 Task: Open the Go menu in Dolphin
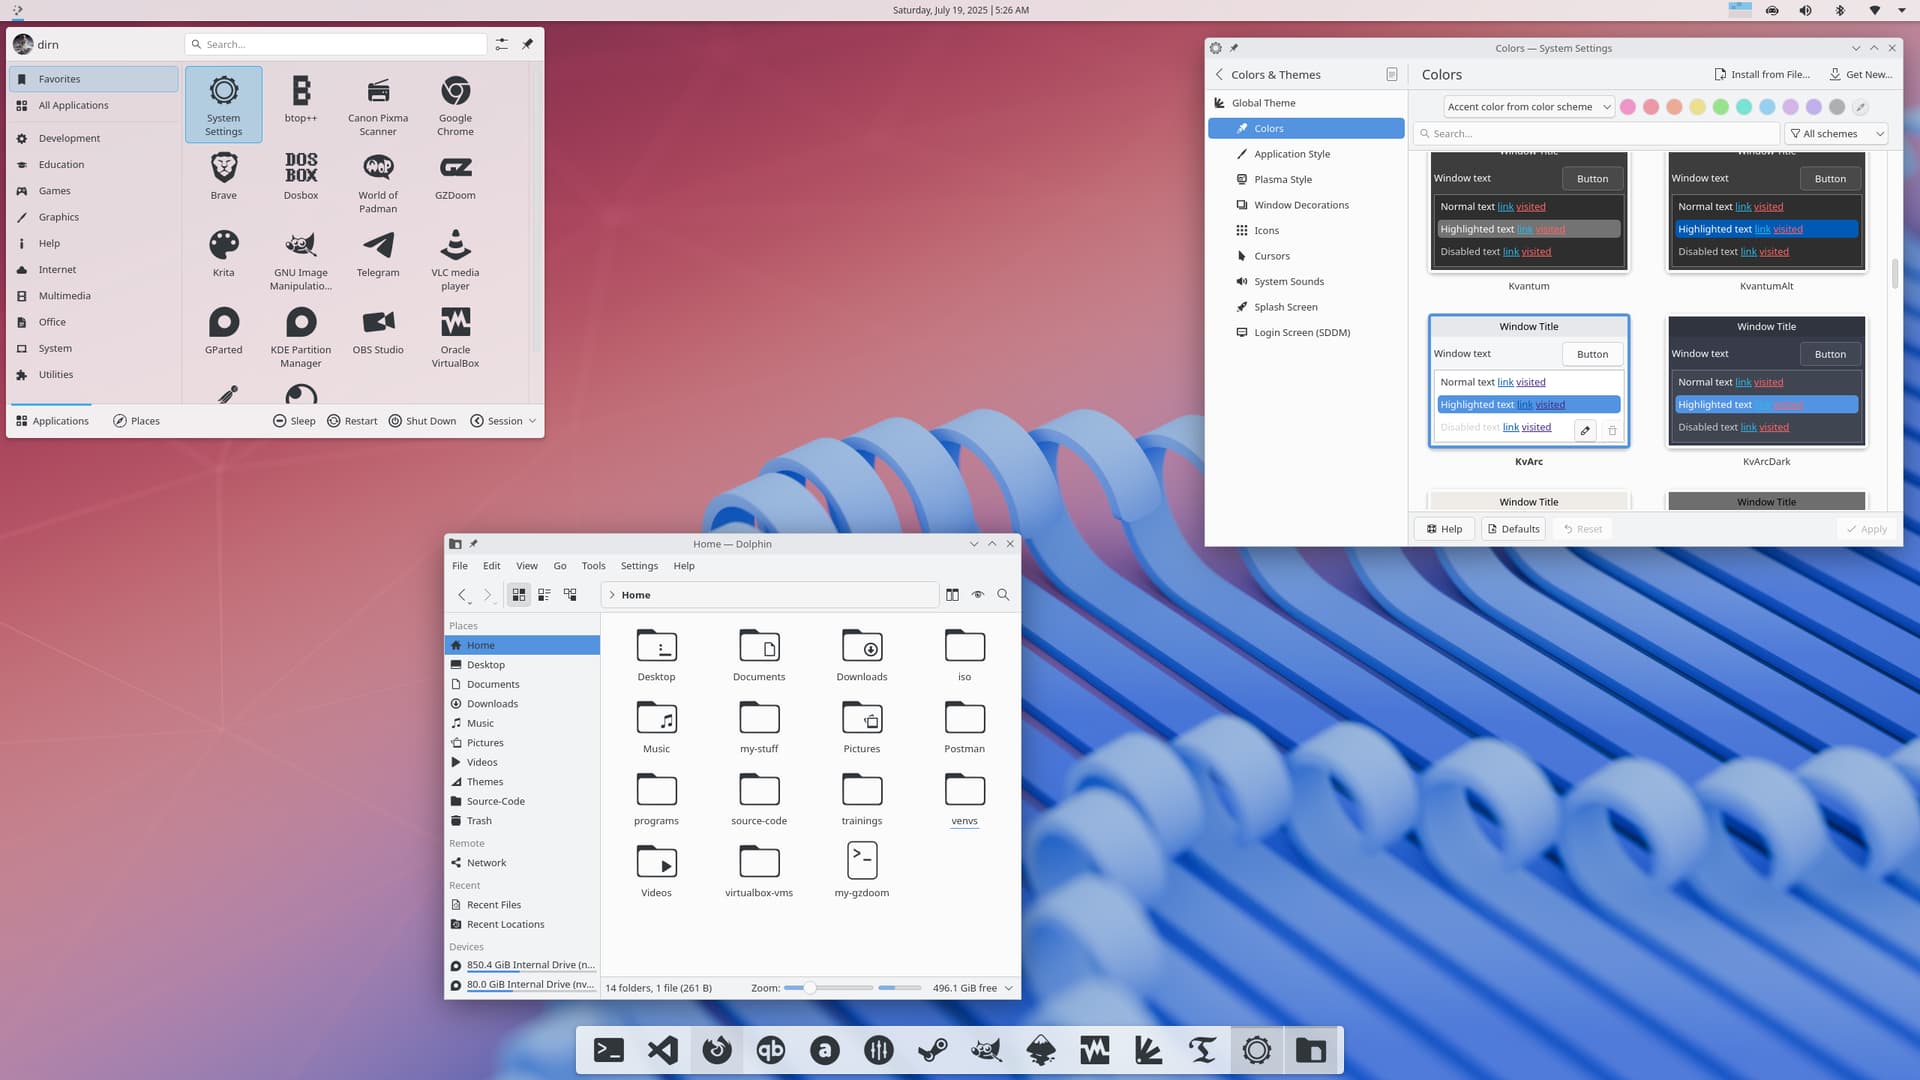pyautogui.click(x=560, y=566)
